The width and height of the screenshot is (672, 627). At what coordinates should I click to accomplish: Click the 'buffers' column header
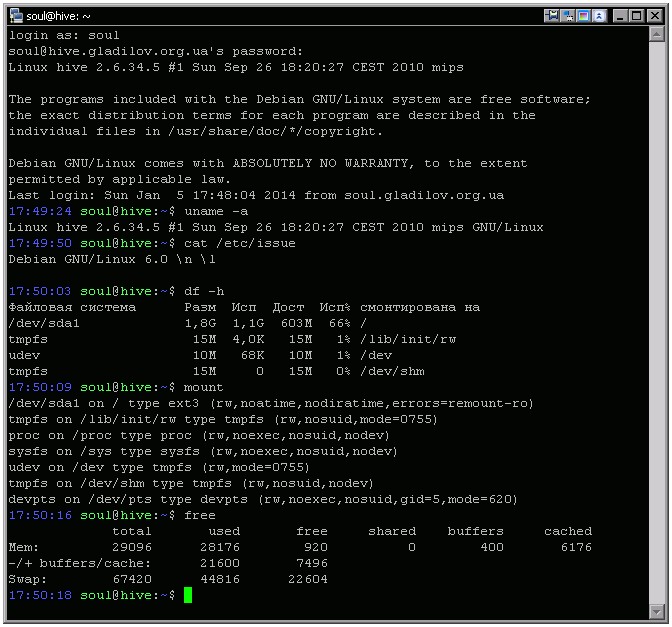point(476,531)
